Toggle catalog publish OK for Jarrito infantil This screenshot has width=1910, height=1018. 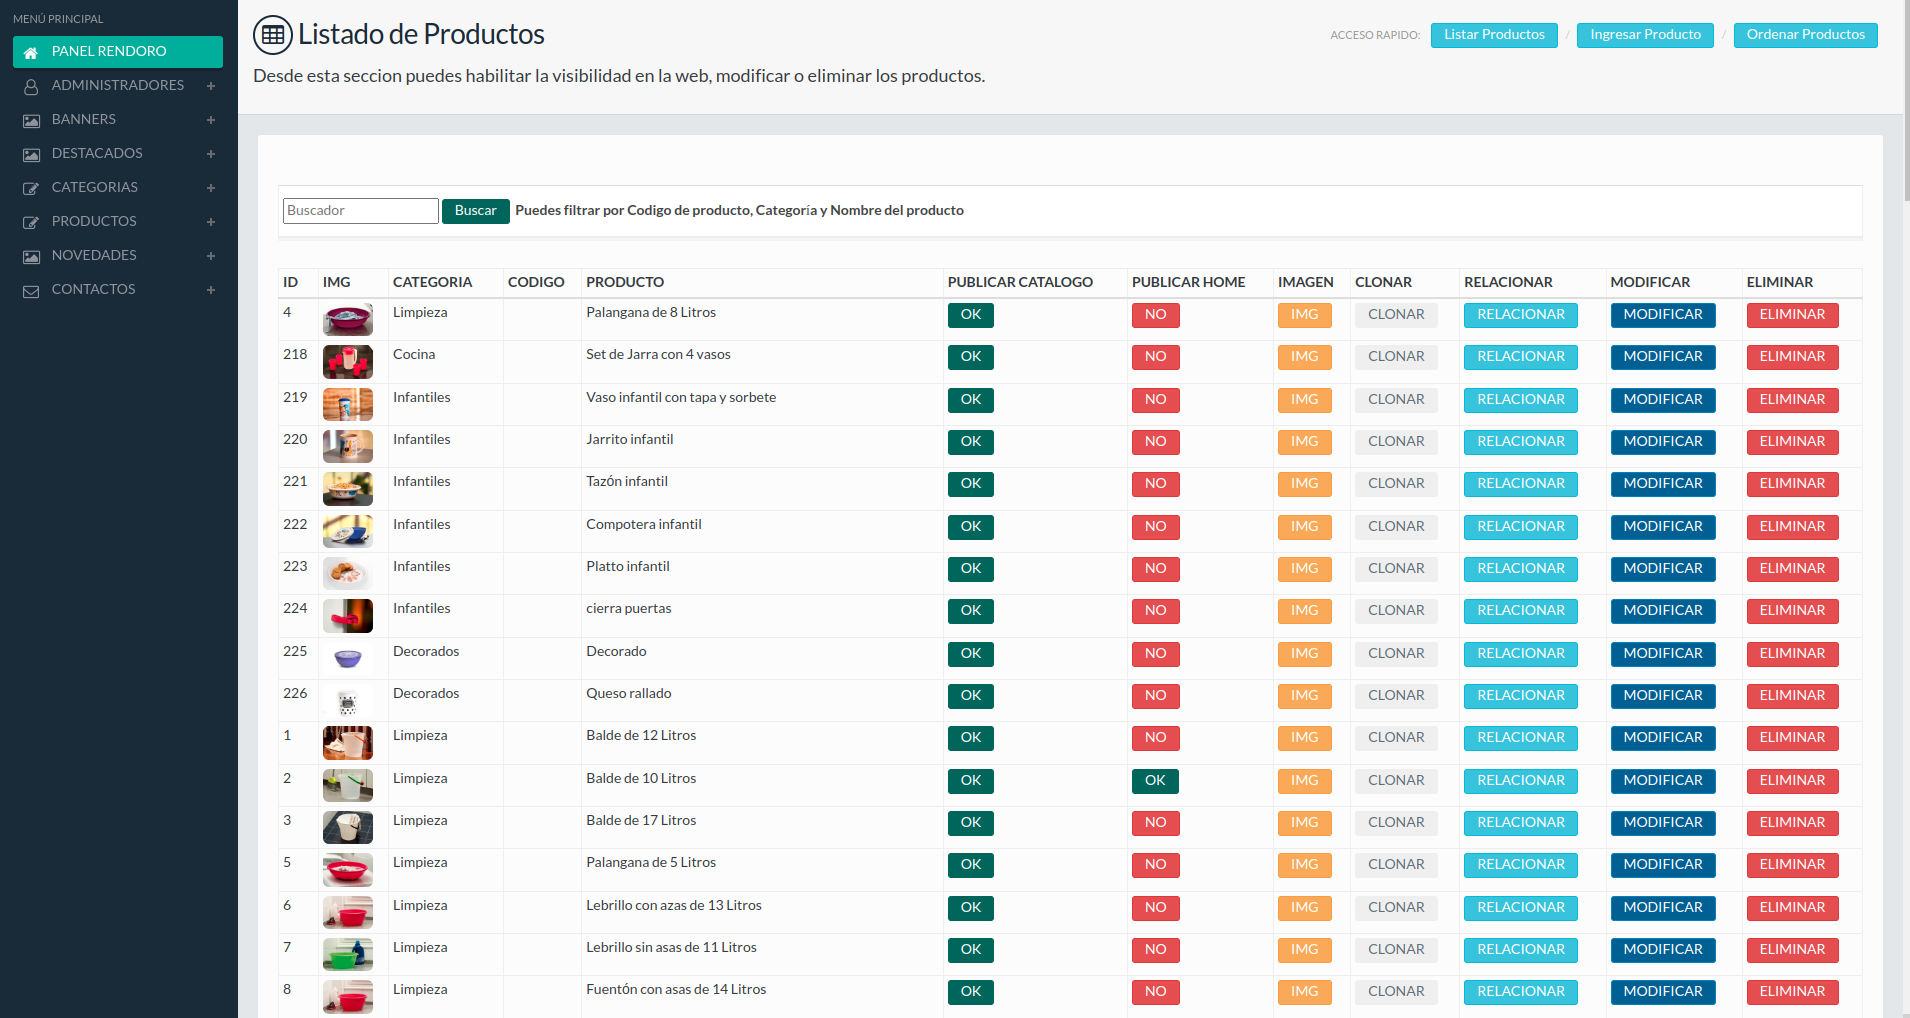(x=970, y=442)
